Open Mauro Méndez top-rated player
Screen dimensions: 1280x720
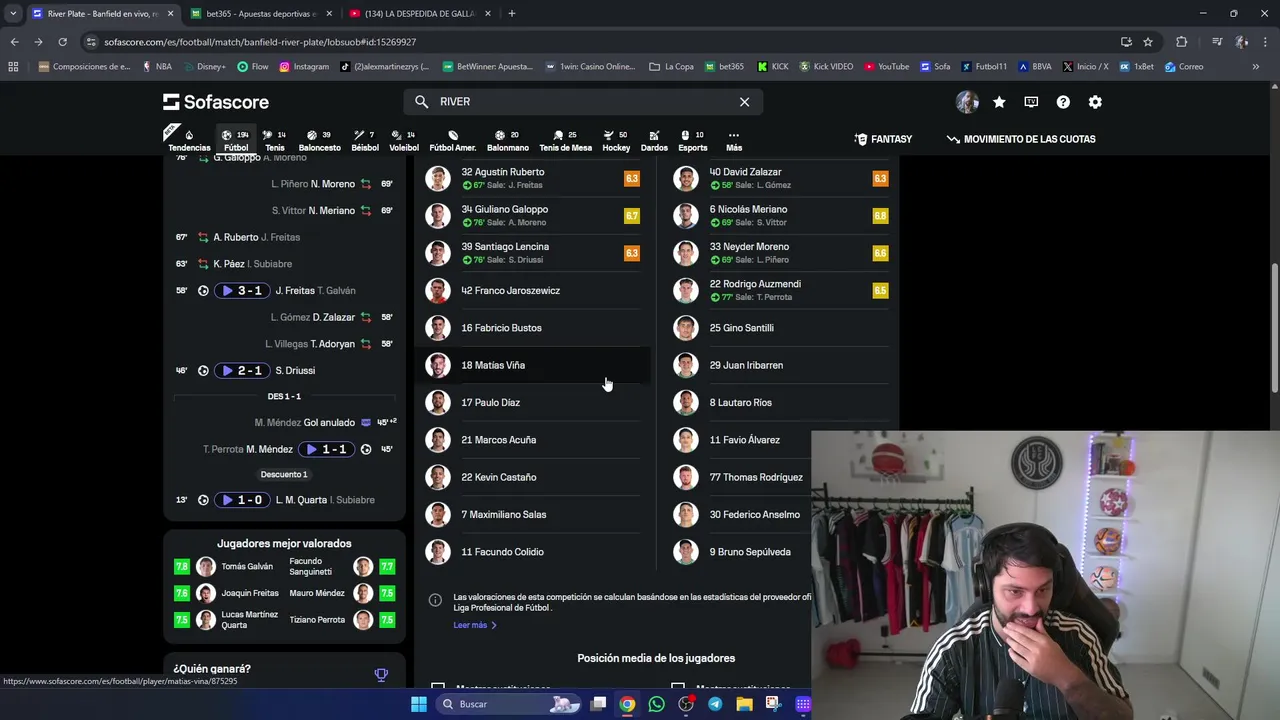341,594
